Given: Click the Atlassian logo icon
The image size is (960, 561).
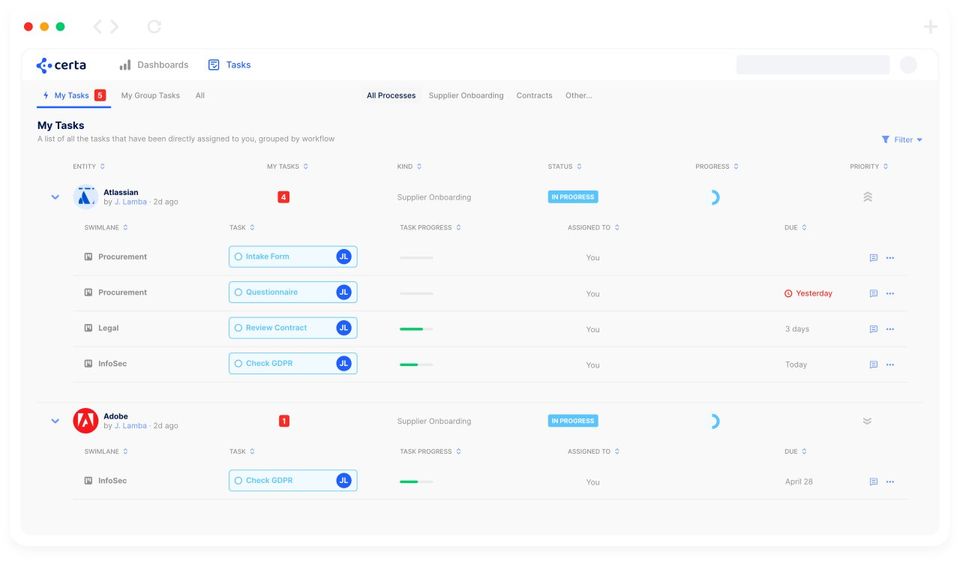Looking at the screenshot, I should [x=85, y=197].
